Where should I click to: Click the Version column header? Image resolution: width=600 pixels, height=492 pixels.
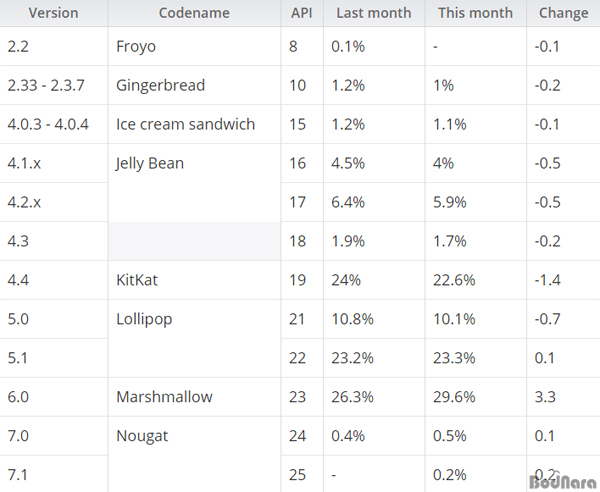(x=54, y=13)
